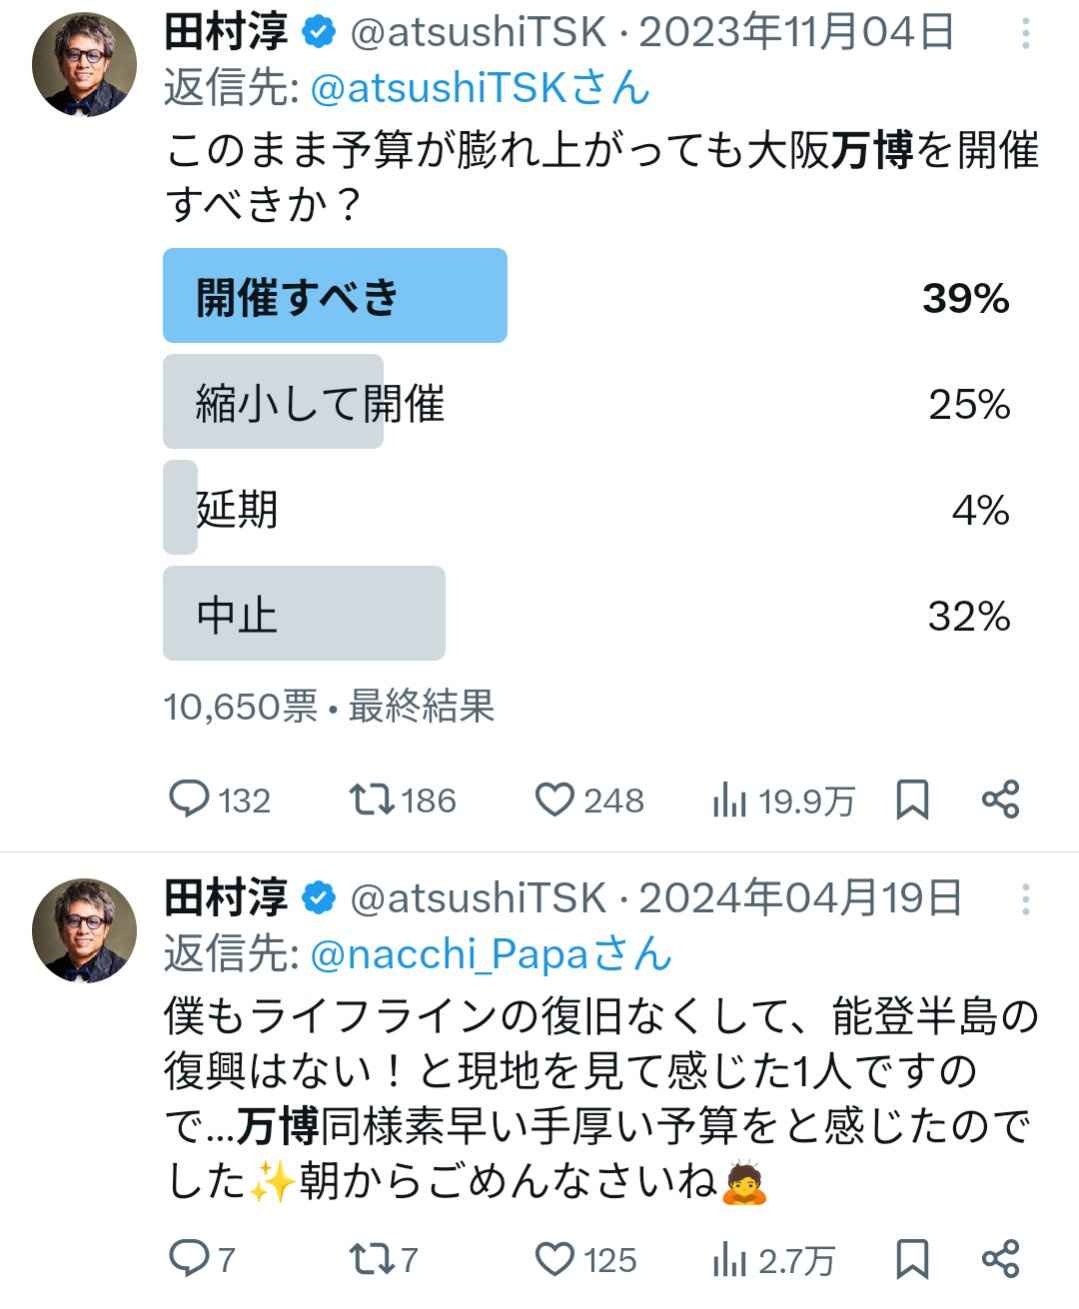Bookmark the April 2024 reply tweet
The height and width of the screenshot is (1309, 1079).
[912, 1259]
